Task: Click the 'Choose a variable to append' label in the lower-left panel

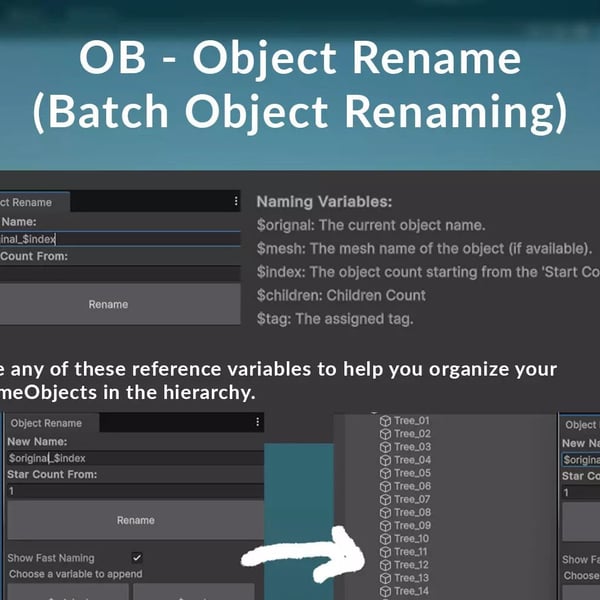Action: [x=75, y=574]
